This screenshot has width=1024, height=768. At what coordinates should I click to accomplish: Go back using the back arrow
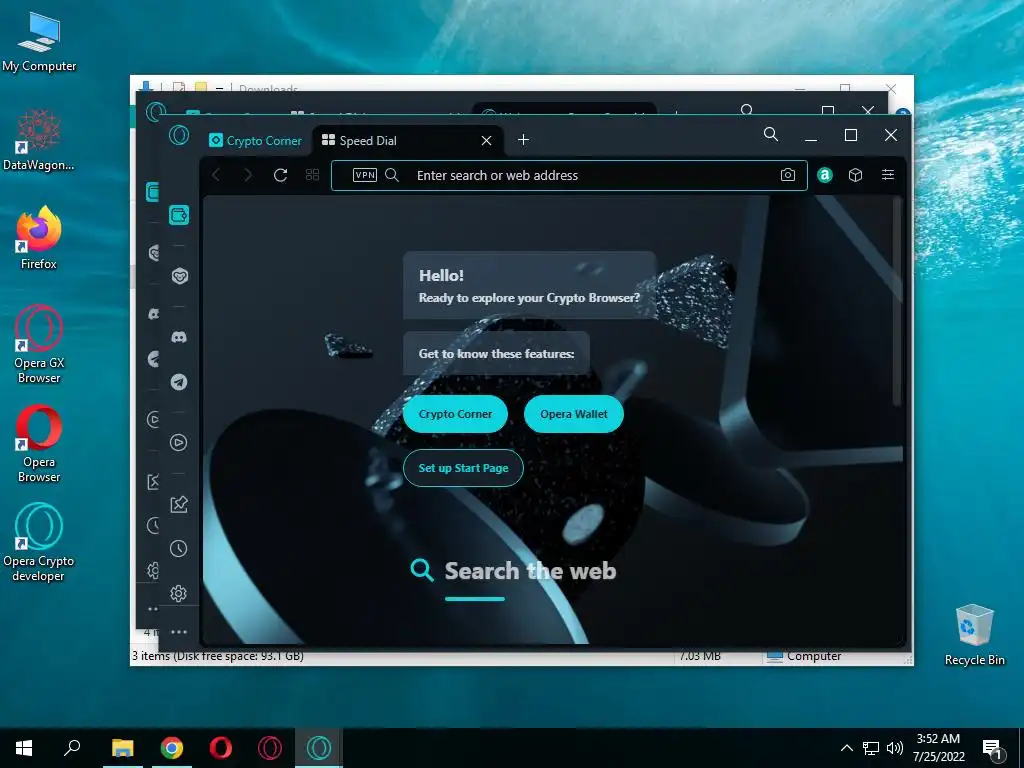pyautogui.click(x=216, y=175)
